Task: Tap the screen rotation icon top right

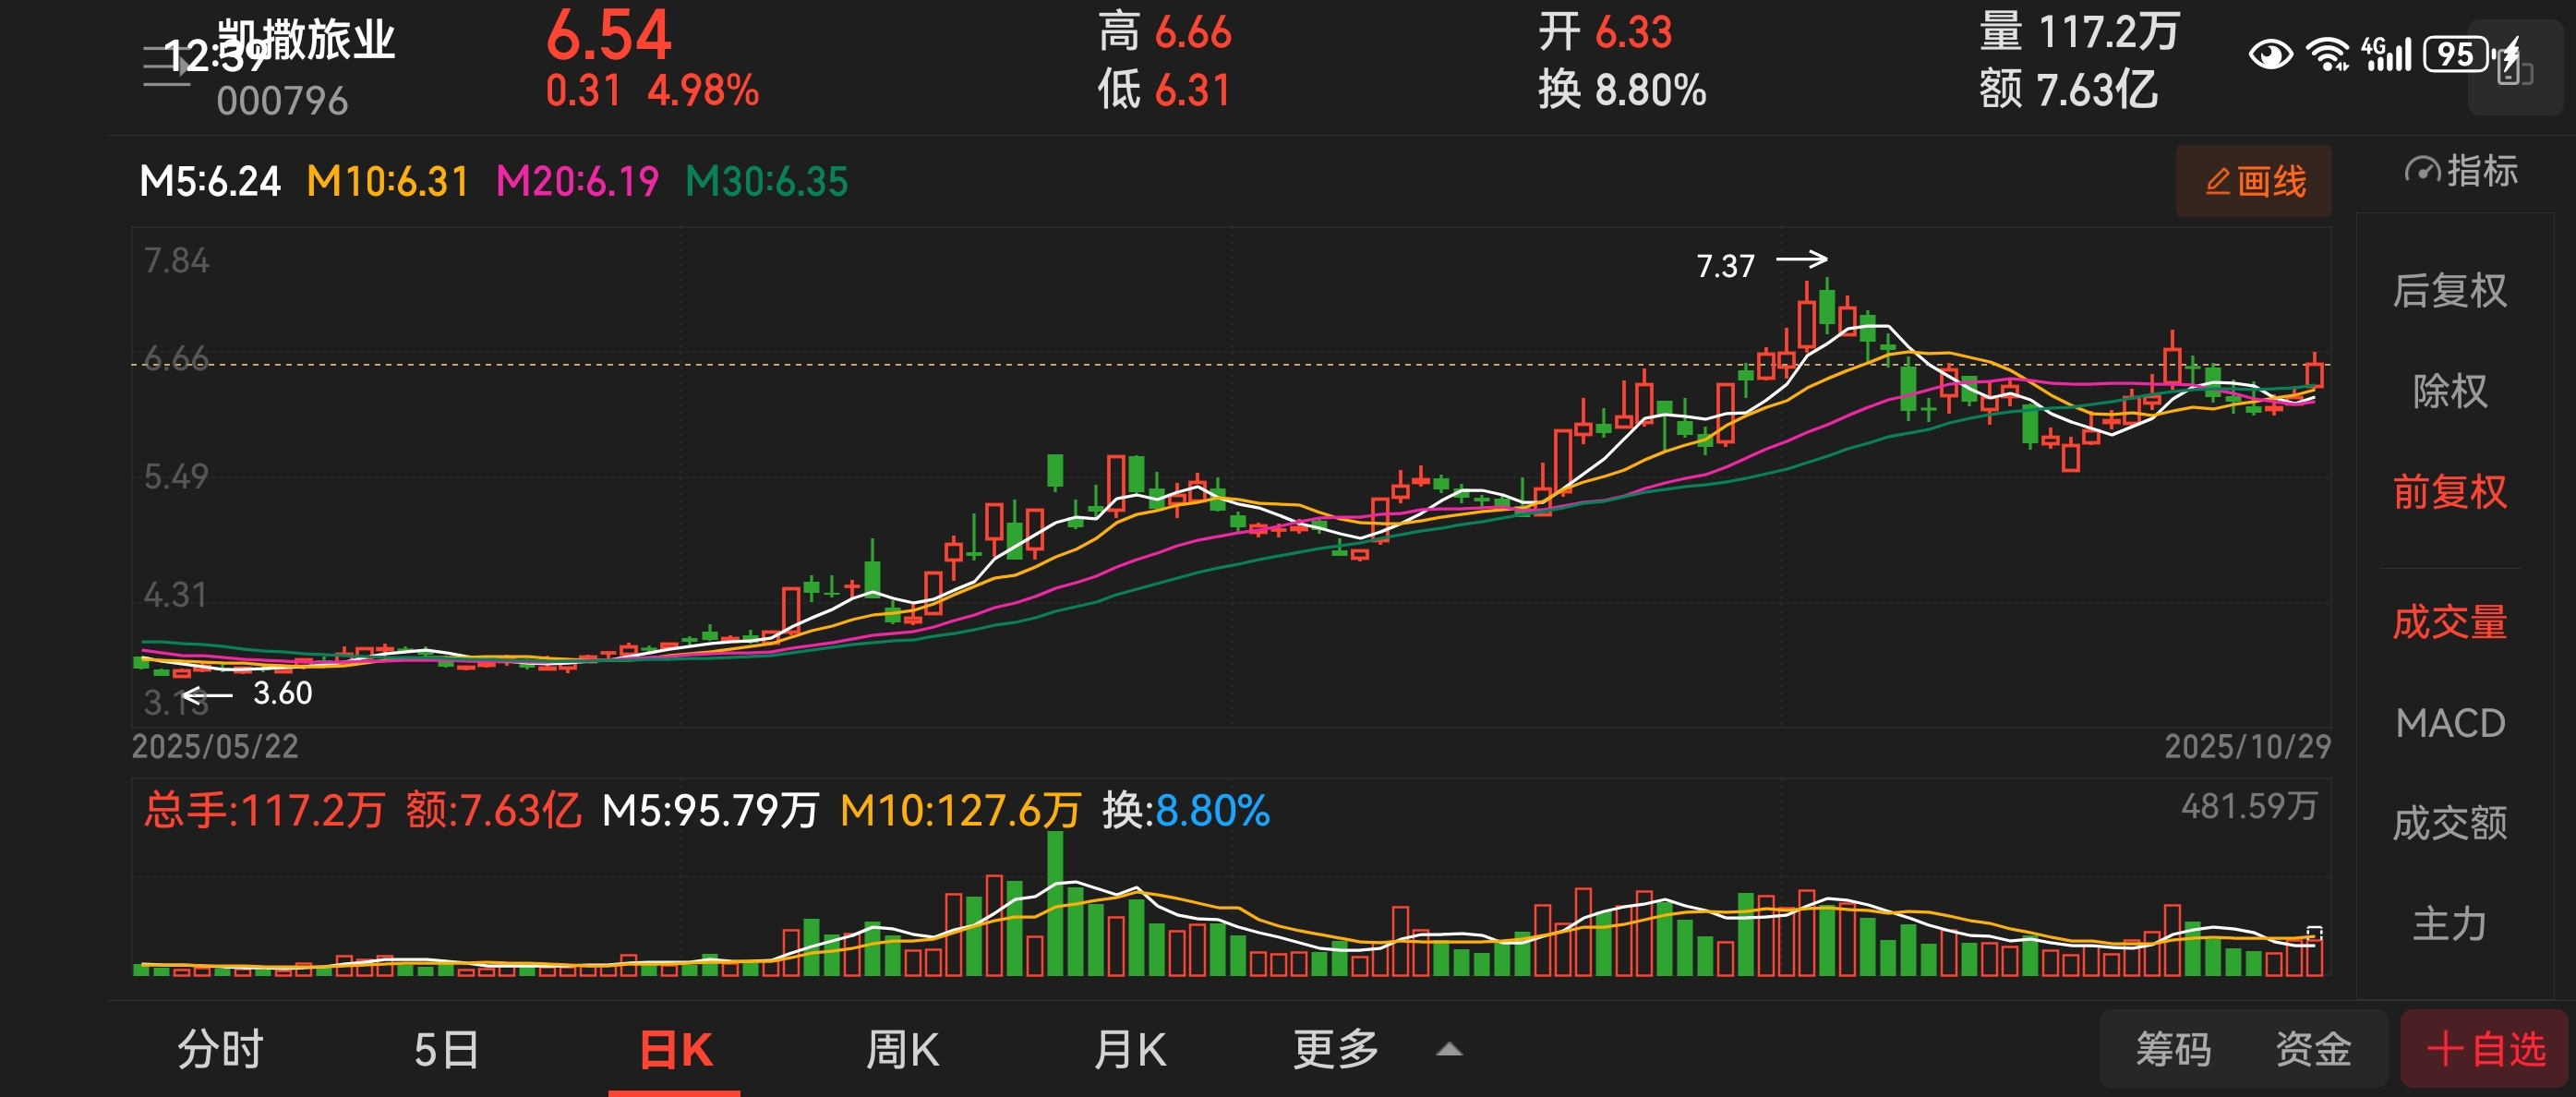Action: [2514, 68]
